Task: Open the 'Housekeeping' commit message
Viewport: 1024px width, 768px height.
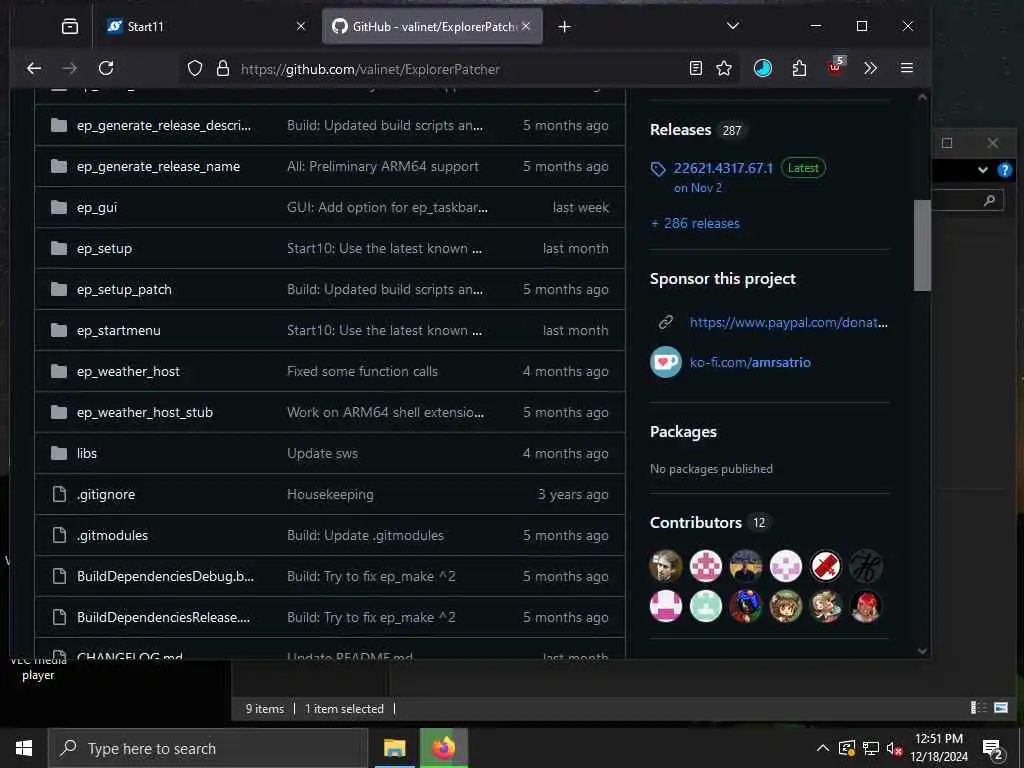Action: tap(330, 494)
